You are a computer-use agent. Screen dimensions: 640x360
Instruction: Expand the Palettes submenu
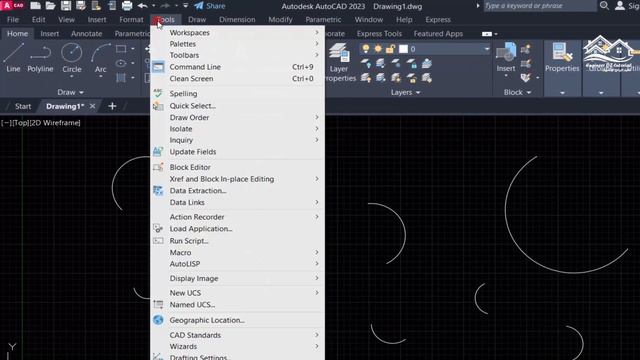[x=238, y=44]
